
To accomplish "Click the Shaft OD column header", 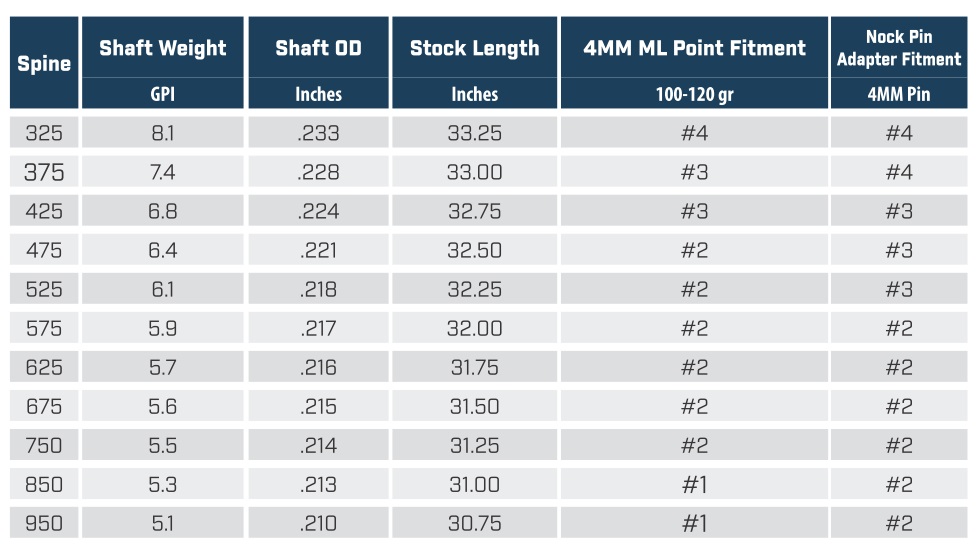I will (x=319, y=47).
